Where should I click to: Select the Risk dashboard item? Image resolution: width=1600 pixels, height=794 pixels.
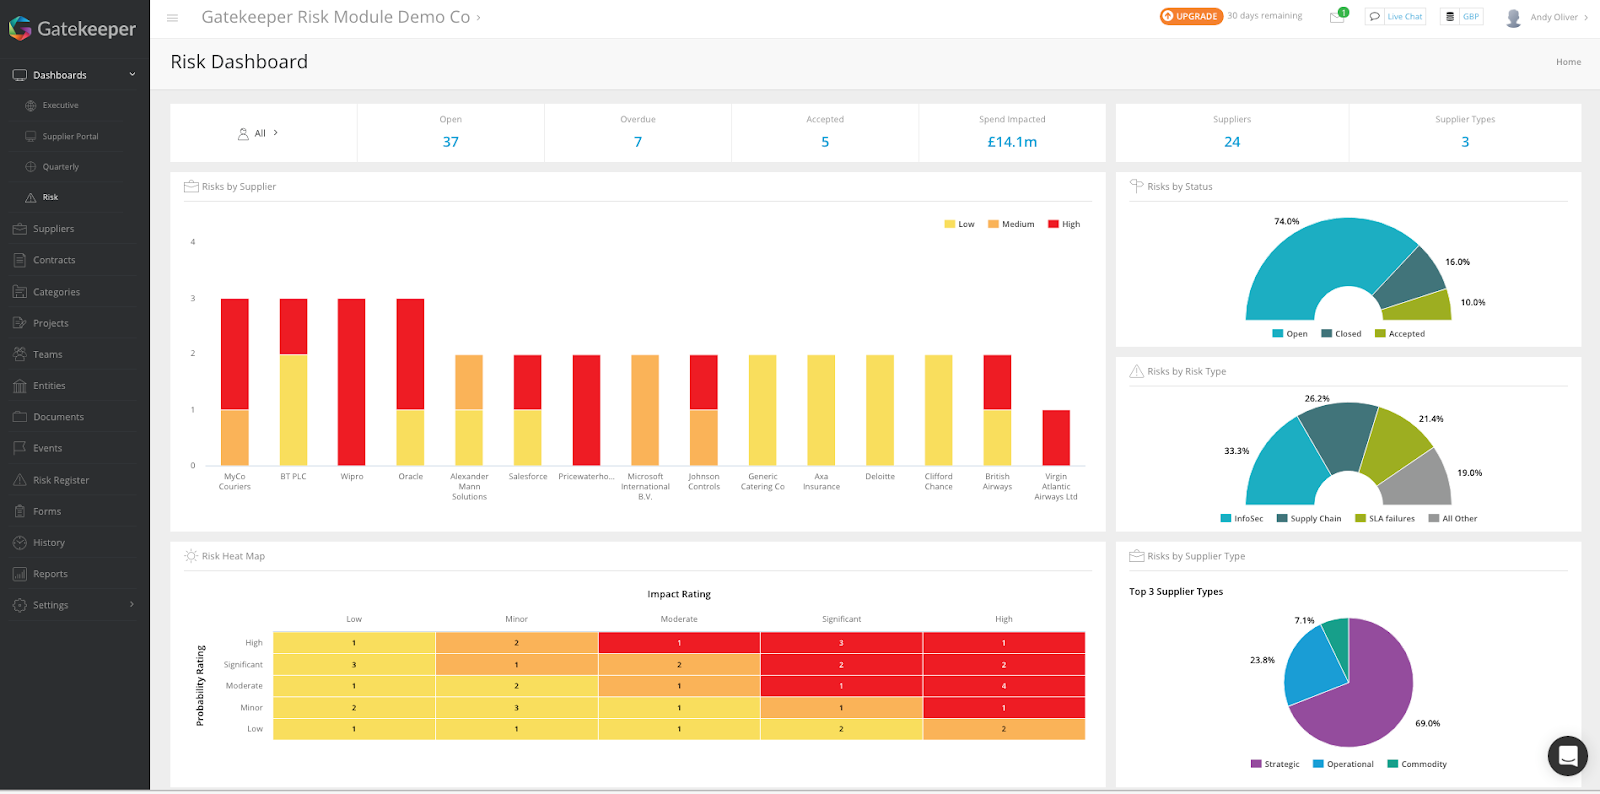click(x=50, y=197)
